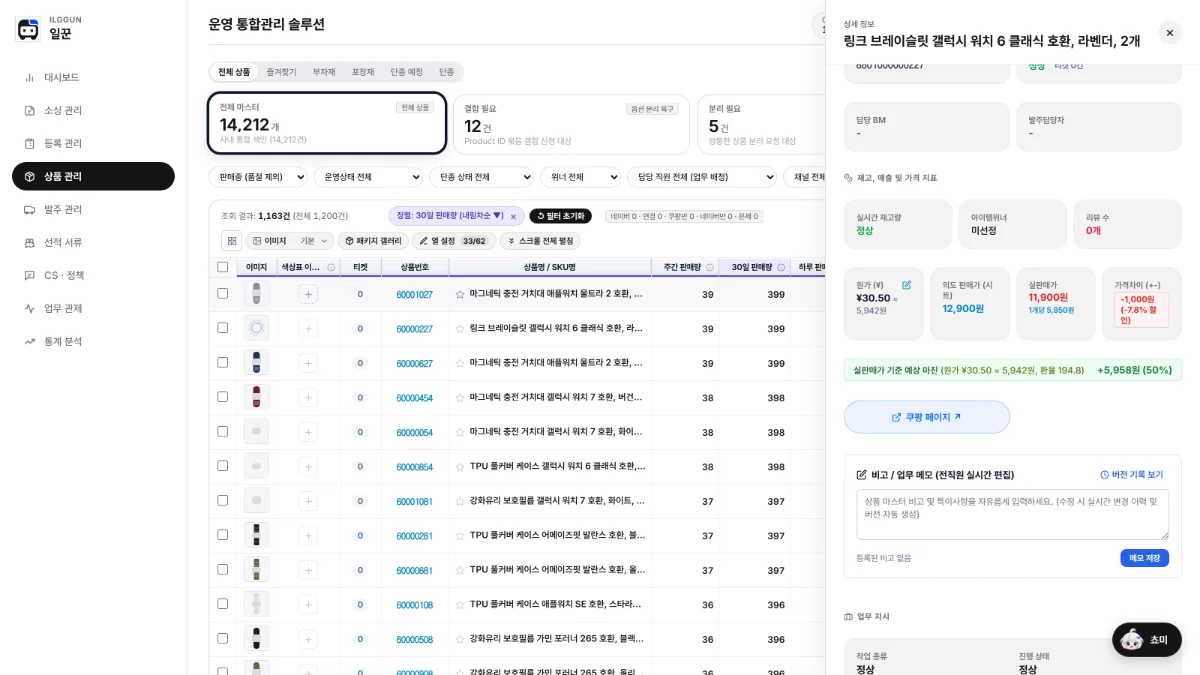Viewport: 1200px width, 675px height.
Task: Click the info icon beside 색상표 header
Action: (x=331, y=267)
